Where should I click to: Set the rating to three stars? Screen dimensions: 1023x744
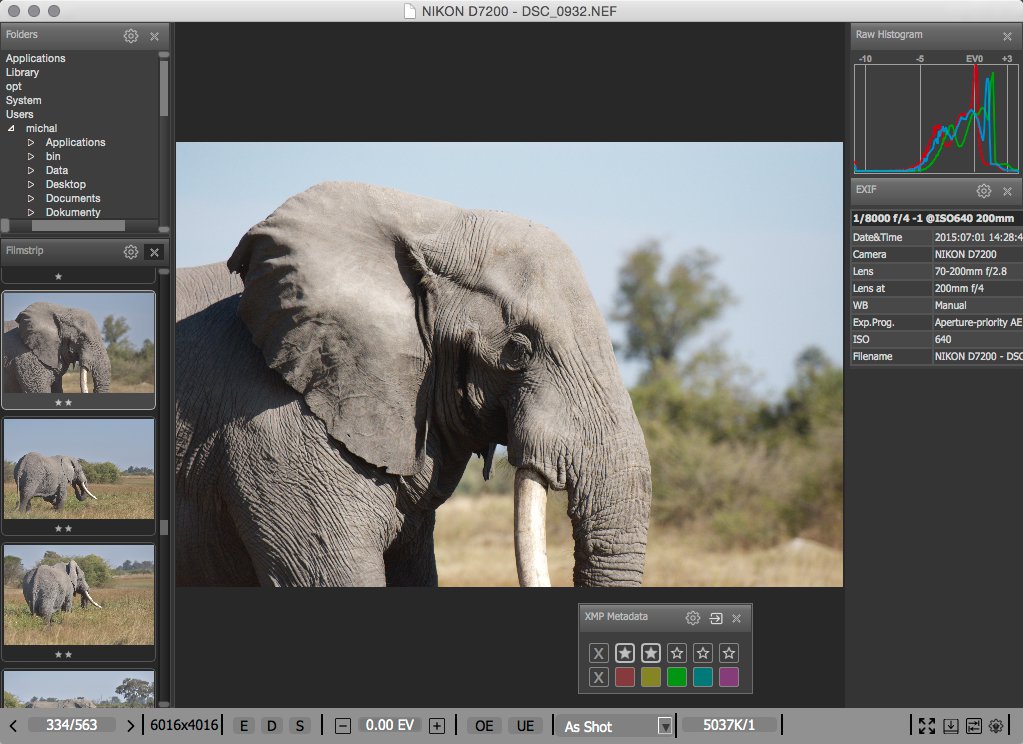coord(677,653)
